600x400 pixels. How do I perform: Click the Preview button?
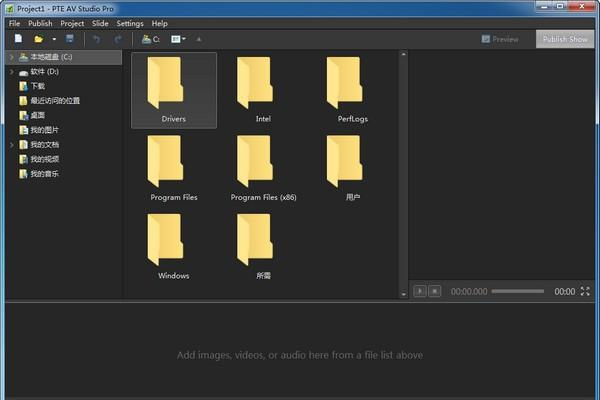click(500, 39)
